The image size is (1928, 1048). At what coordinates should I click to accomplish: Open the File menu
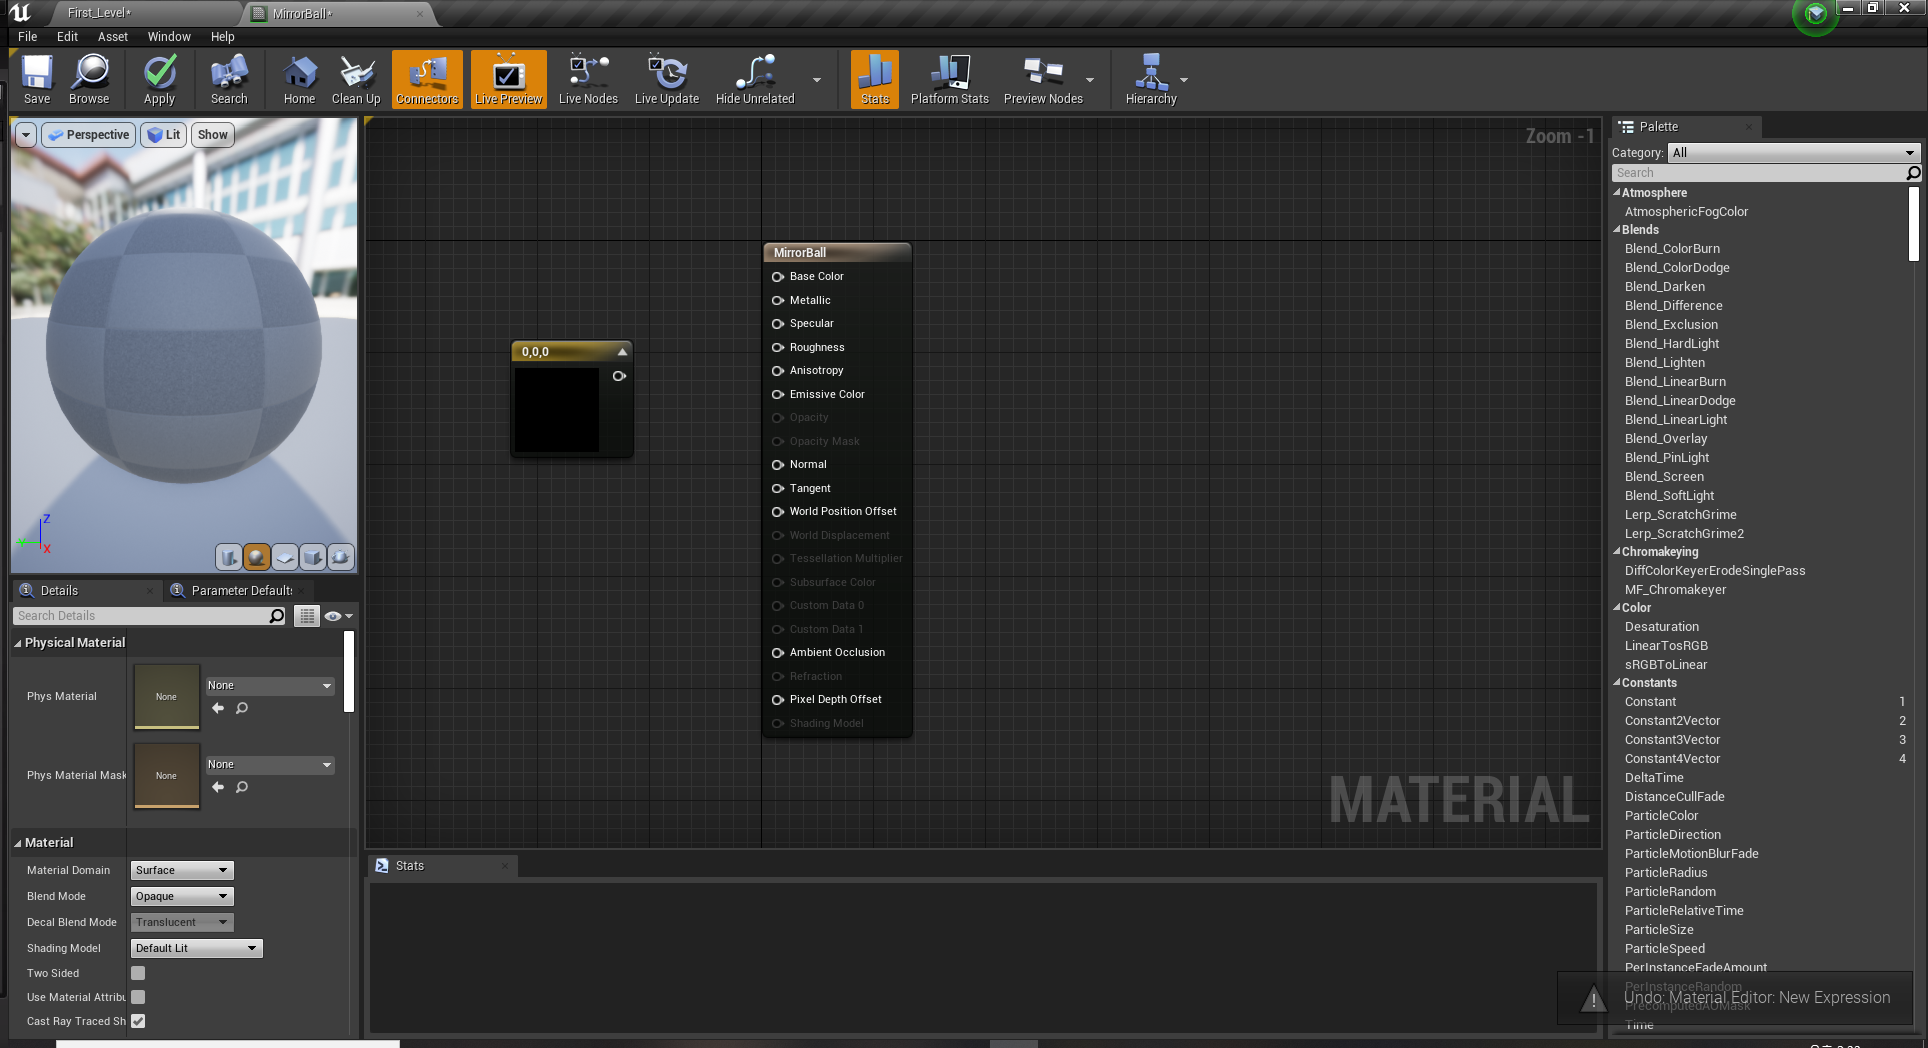tap(28, 36)
